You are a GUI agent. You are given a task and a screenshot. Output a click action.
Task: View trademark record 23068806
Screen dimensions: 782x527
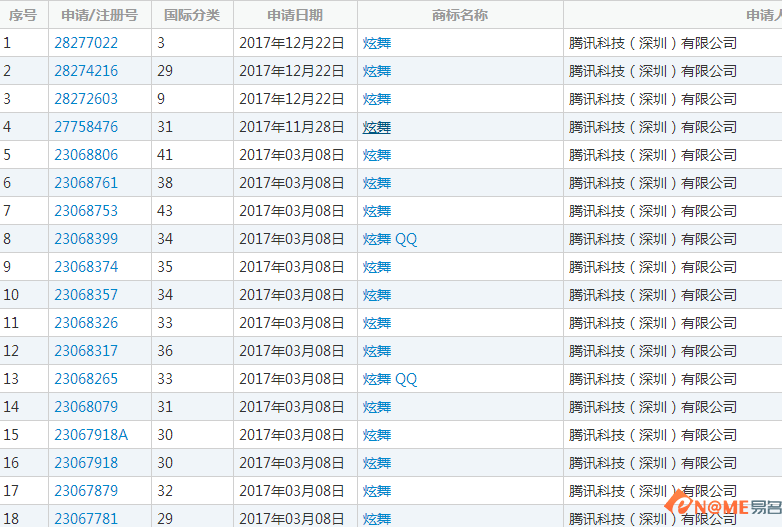coord(86,155)
